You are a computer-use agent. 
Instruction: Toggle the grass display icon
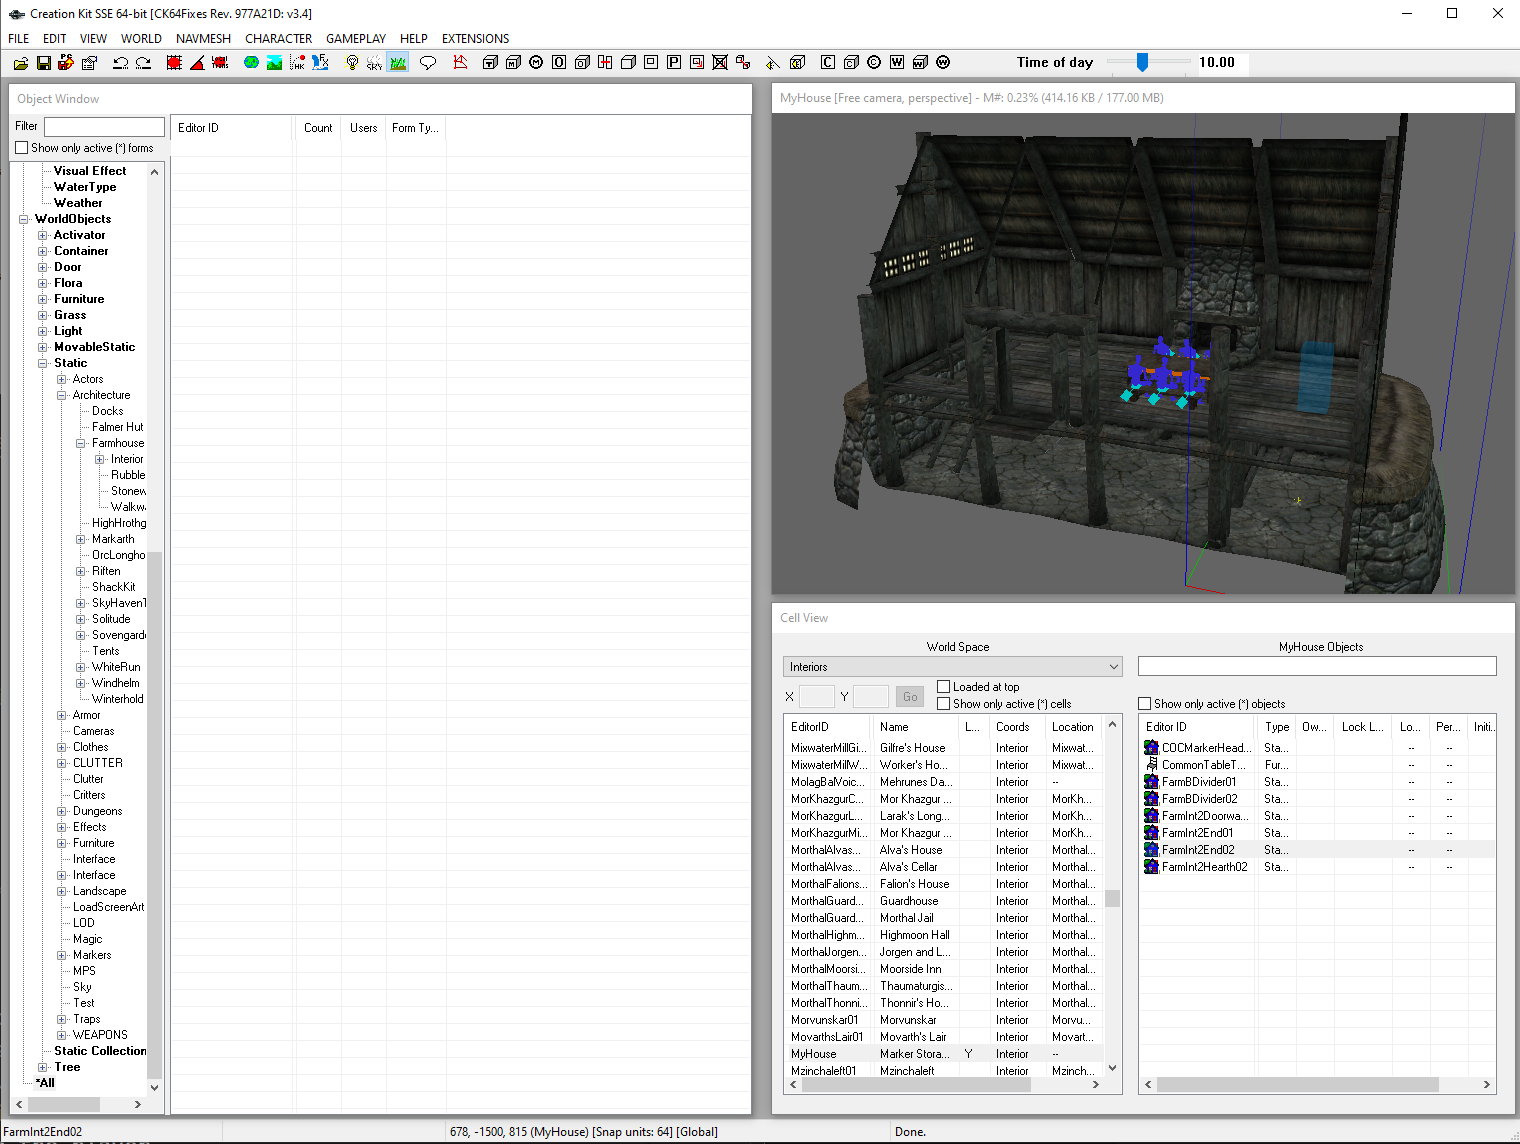[398, 62]
